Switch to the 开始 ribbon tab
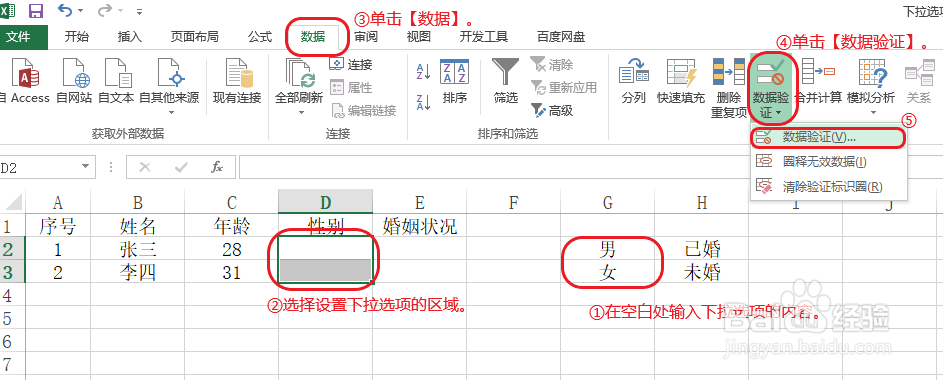The height and width of the screenshot is (380, 943). coord(76,37)
